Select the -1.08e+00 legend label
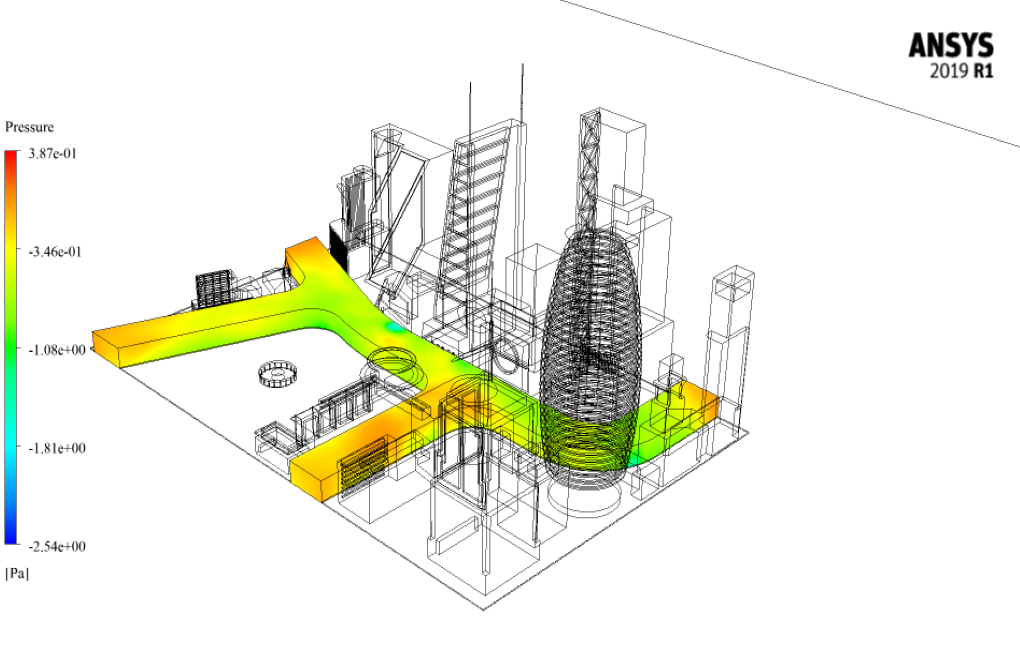 59,350
